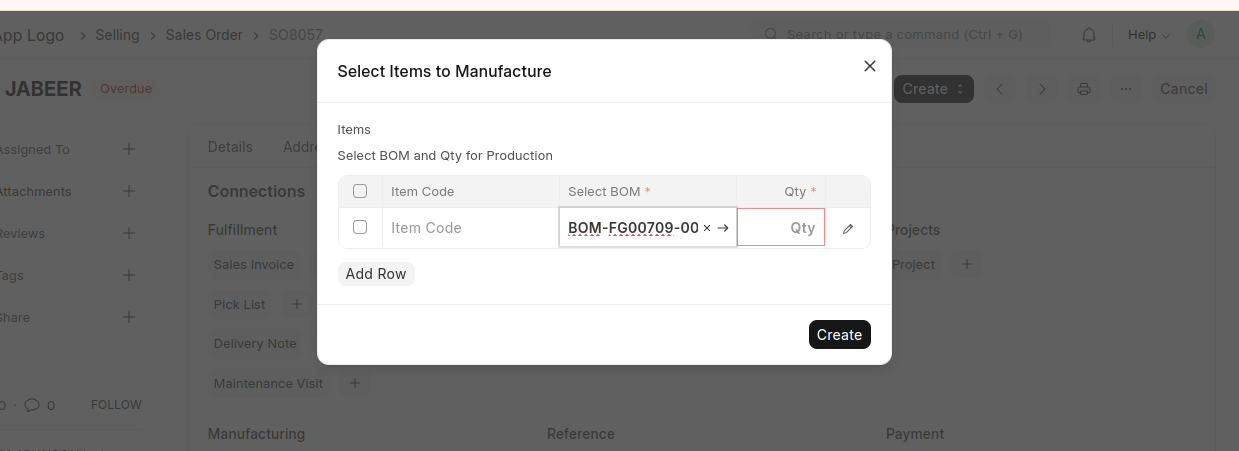Open the notifications bell
Screen dimensions: 1239x451
click(1089, 35)
